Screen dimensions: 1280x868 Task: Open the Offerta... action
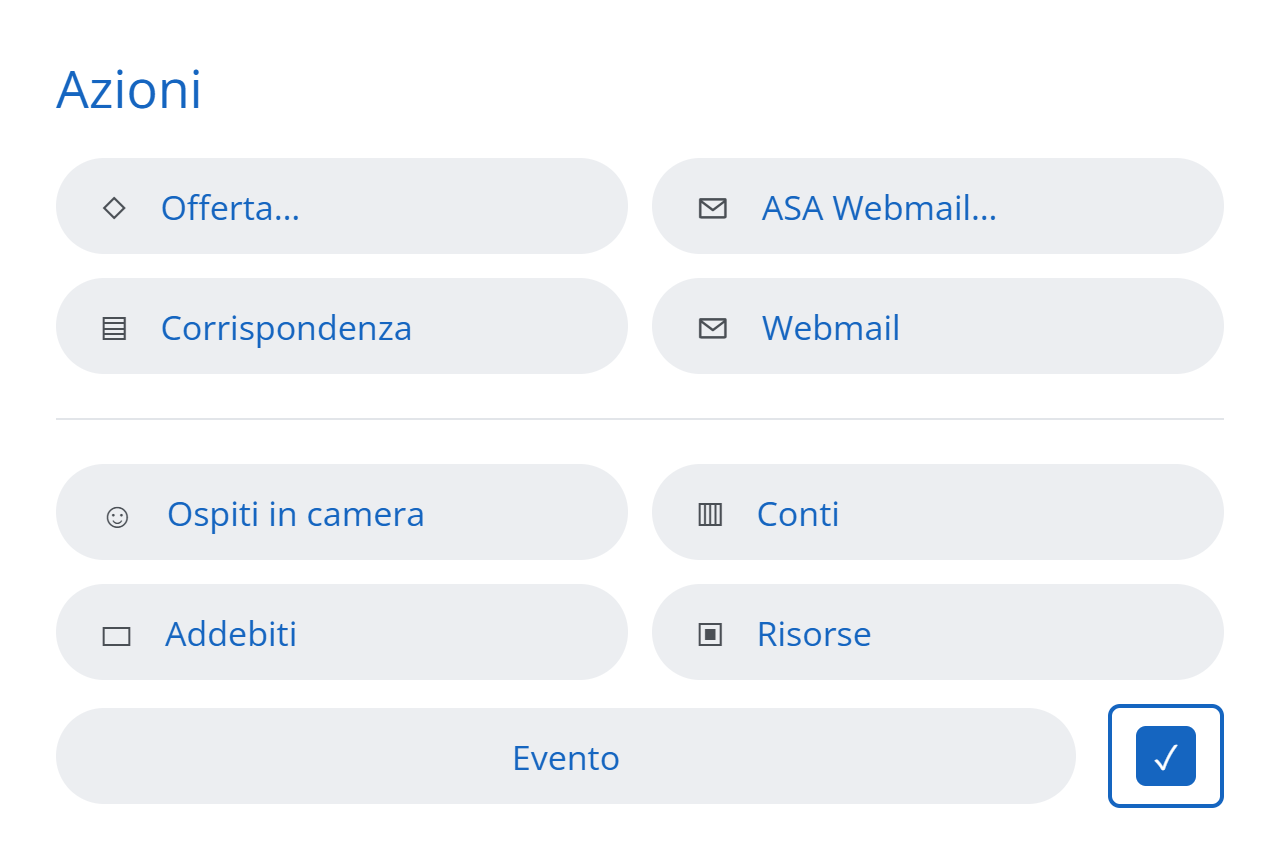342,206
